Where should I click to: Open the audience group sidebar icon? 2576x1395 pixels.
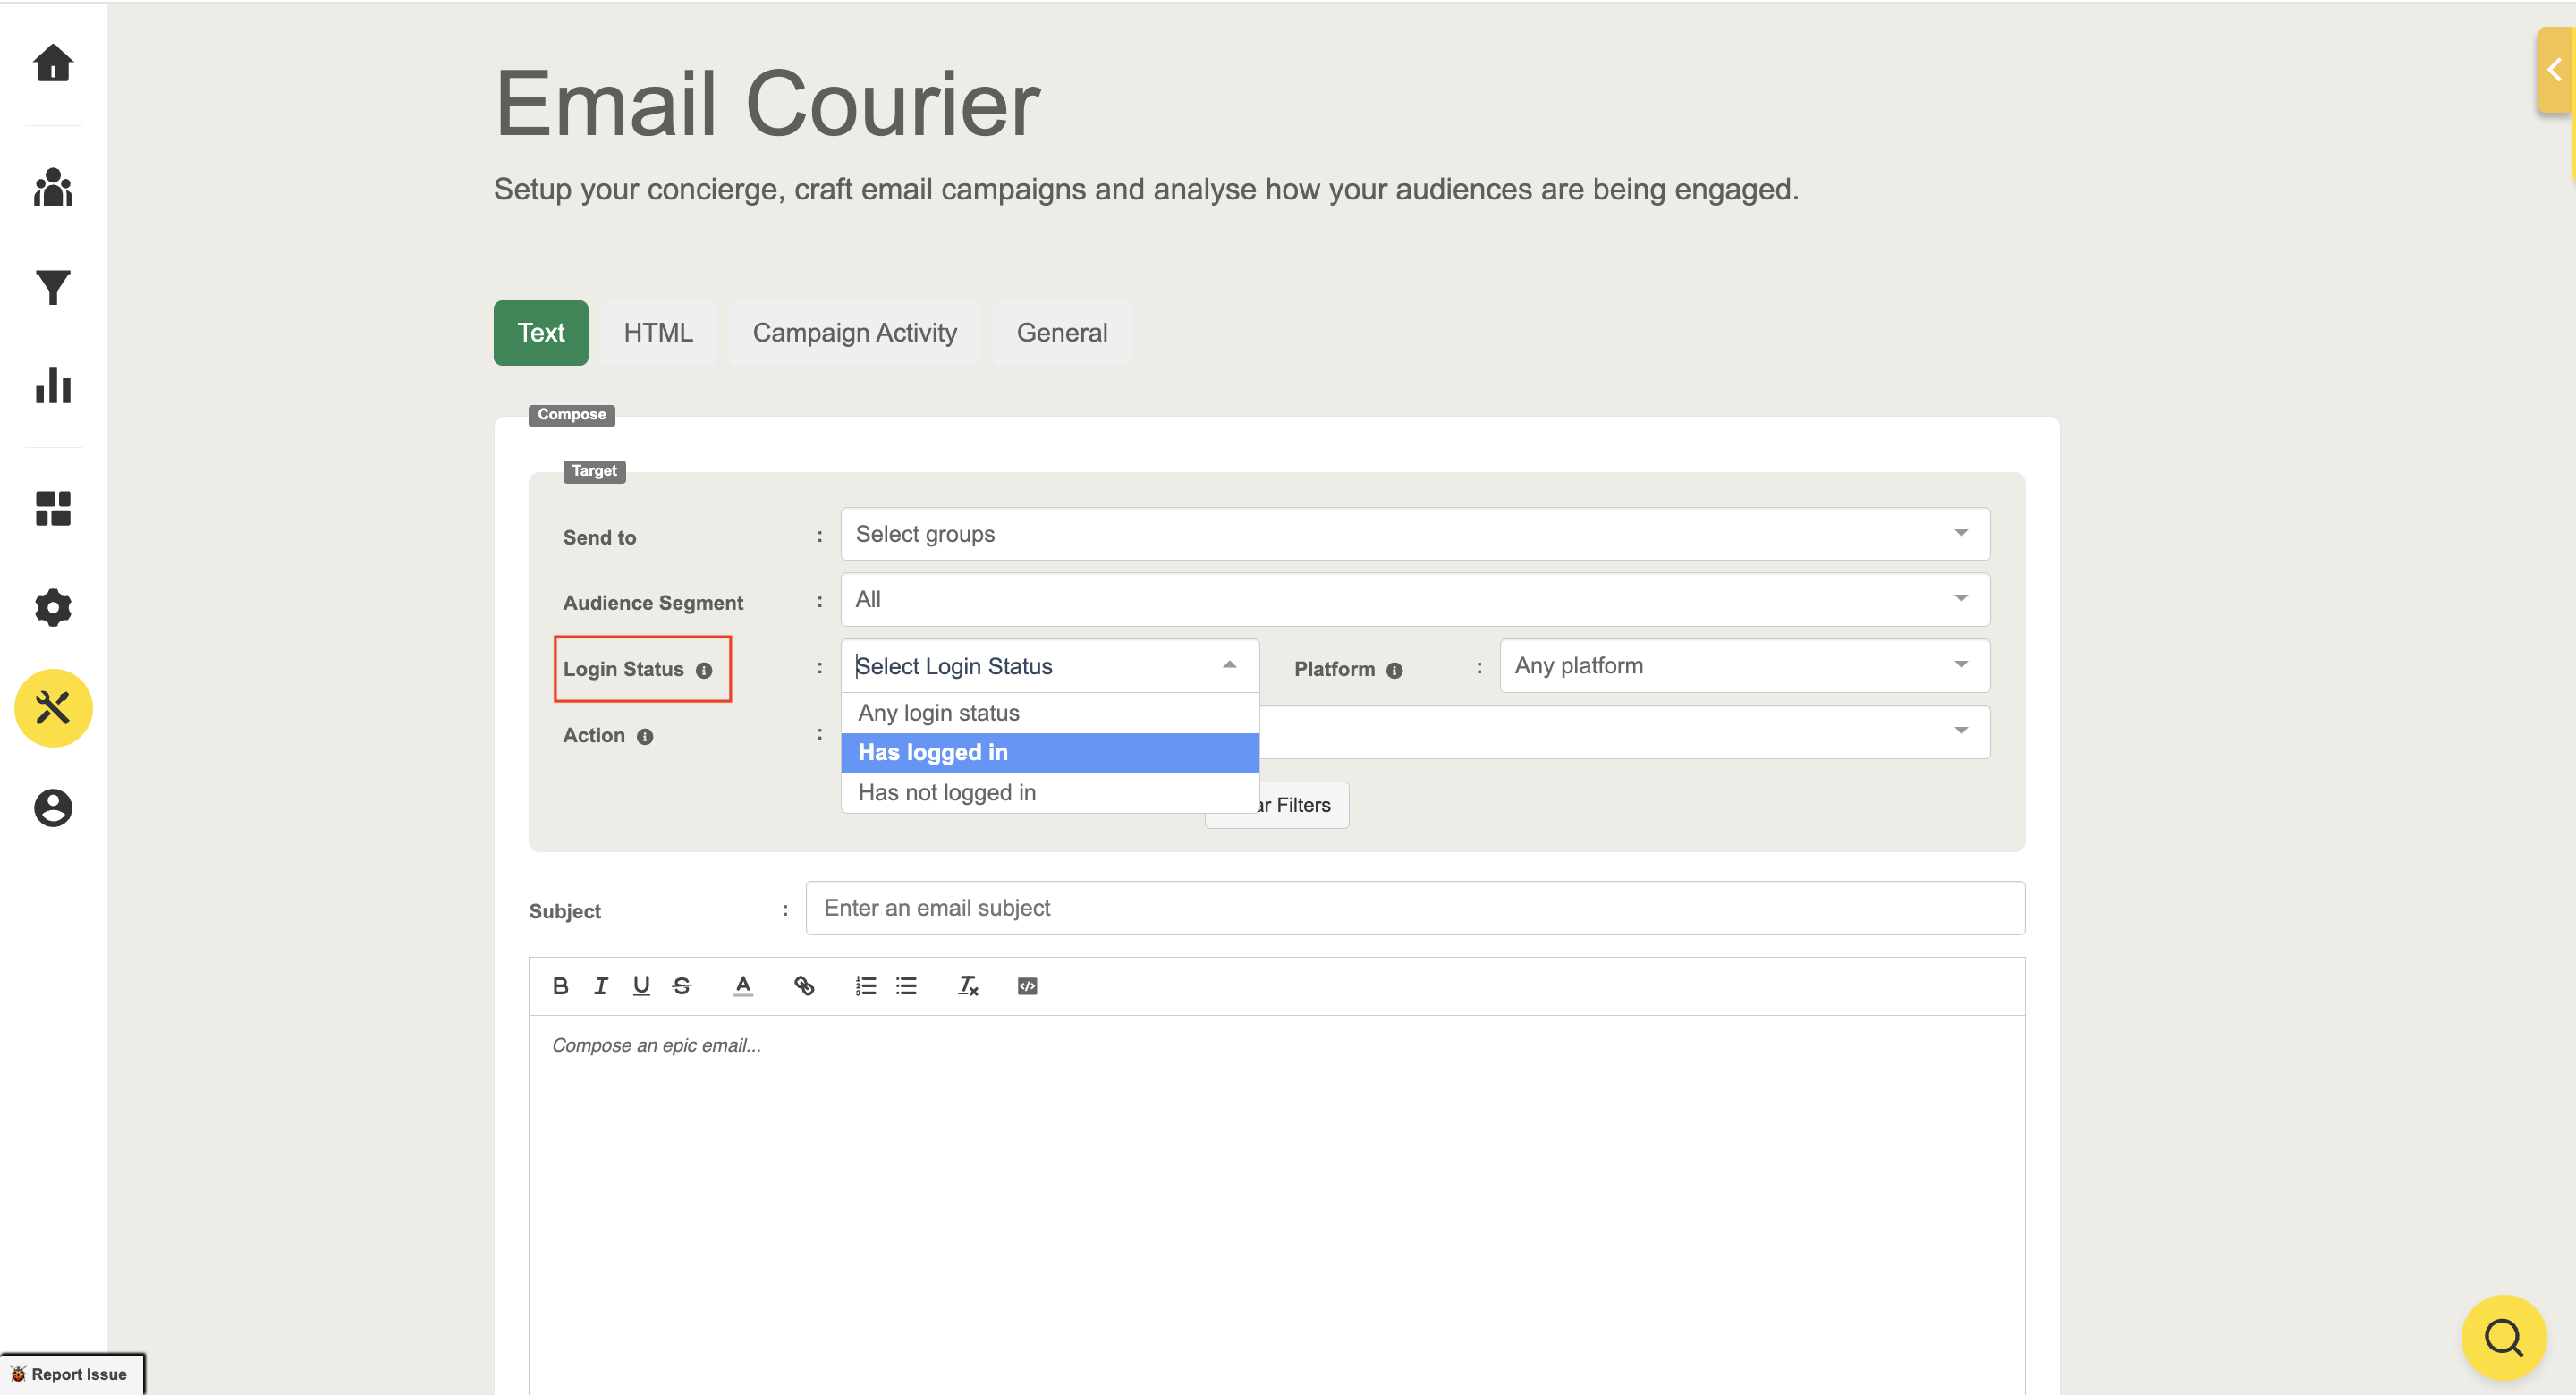(x=53, y=187)
